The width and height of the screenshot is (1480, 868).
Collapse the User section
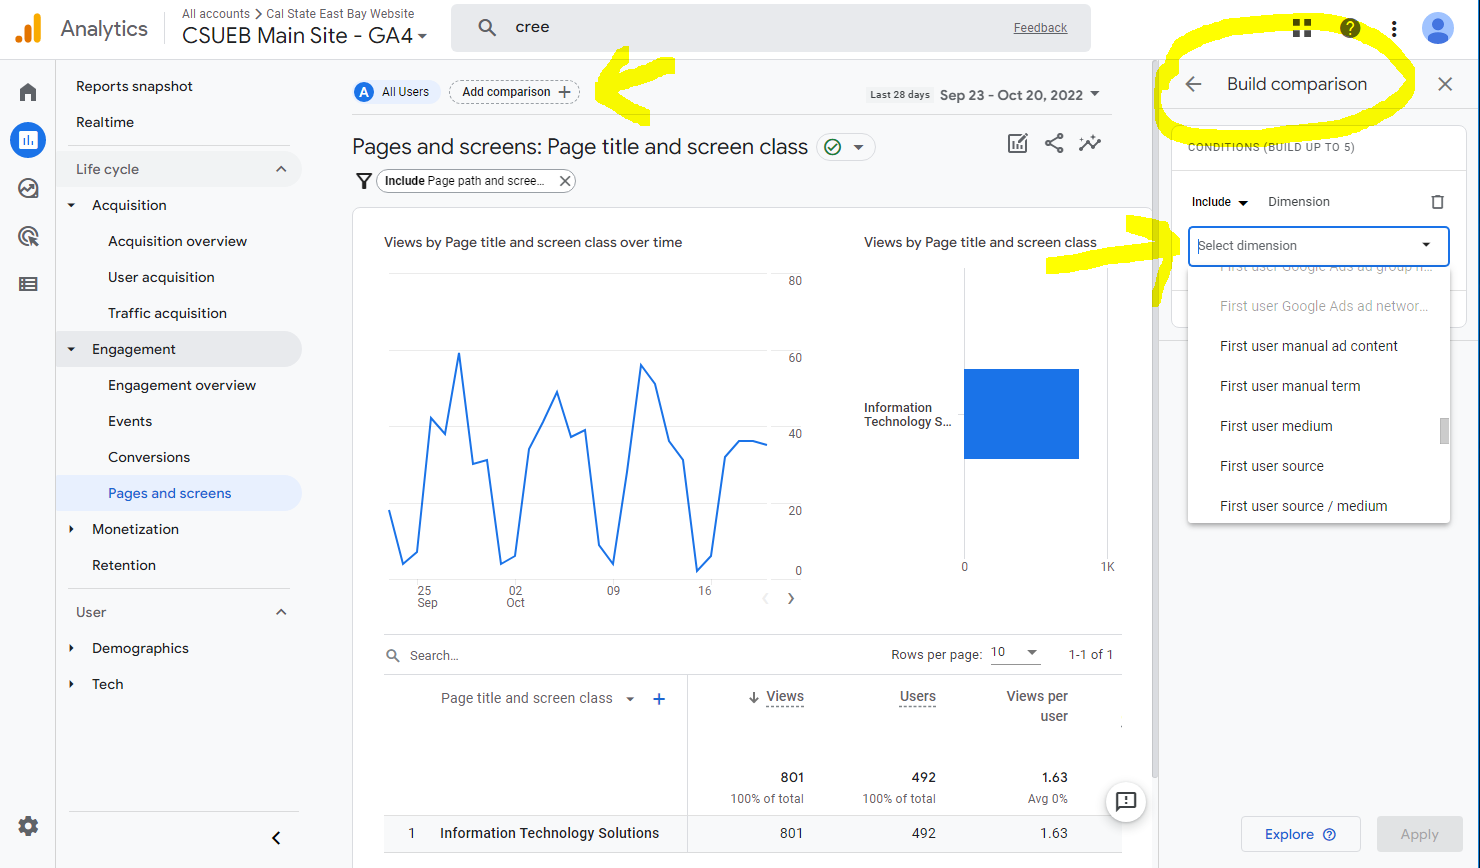tap(281, 612)
